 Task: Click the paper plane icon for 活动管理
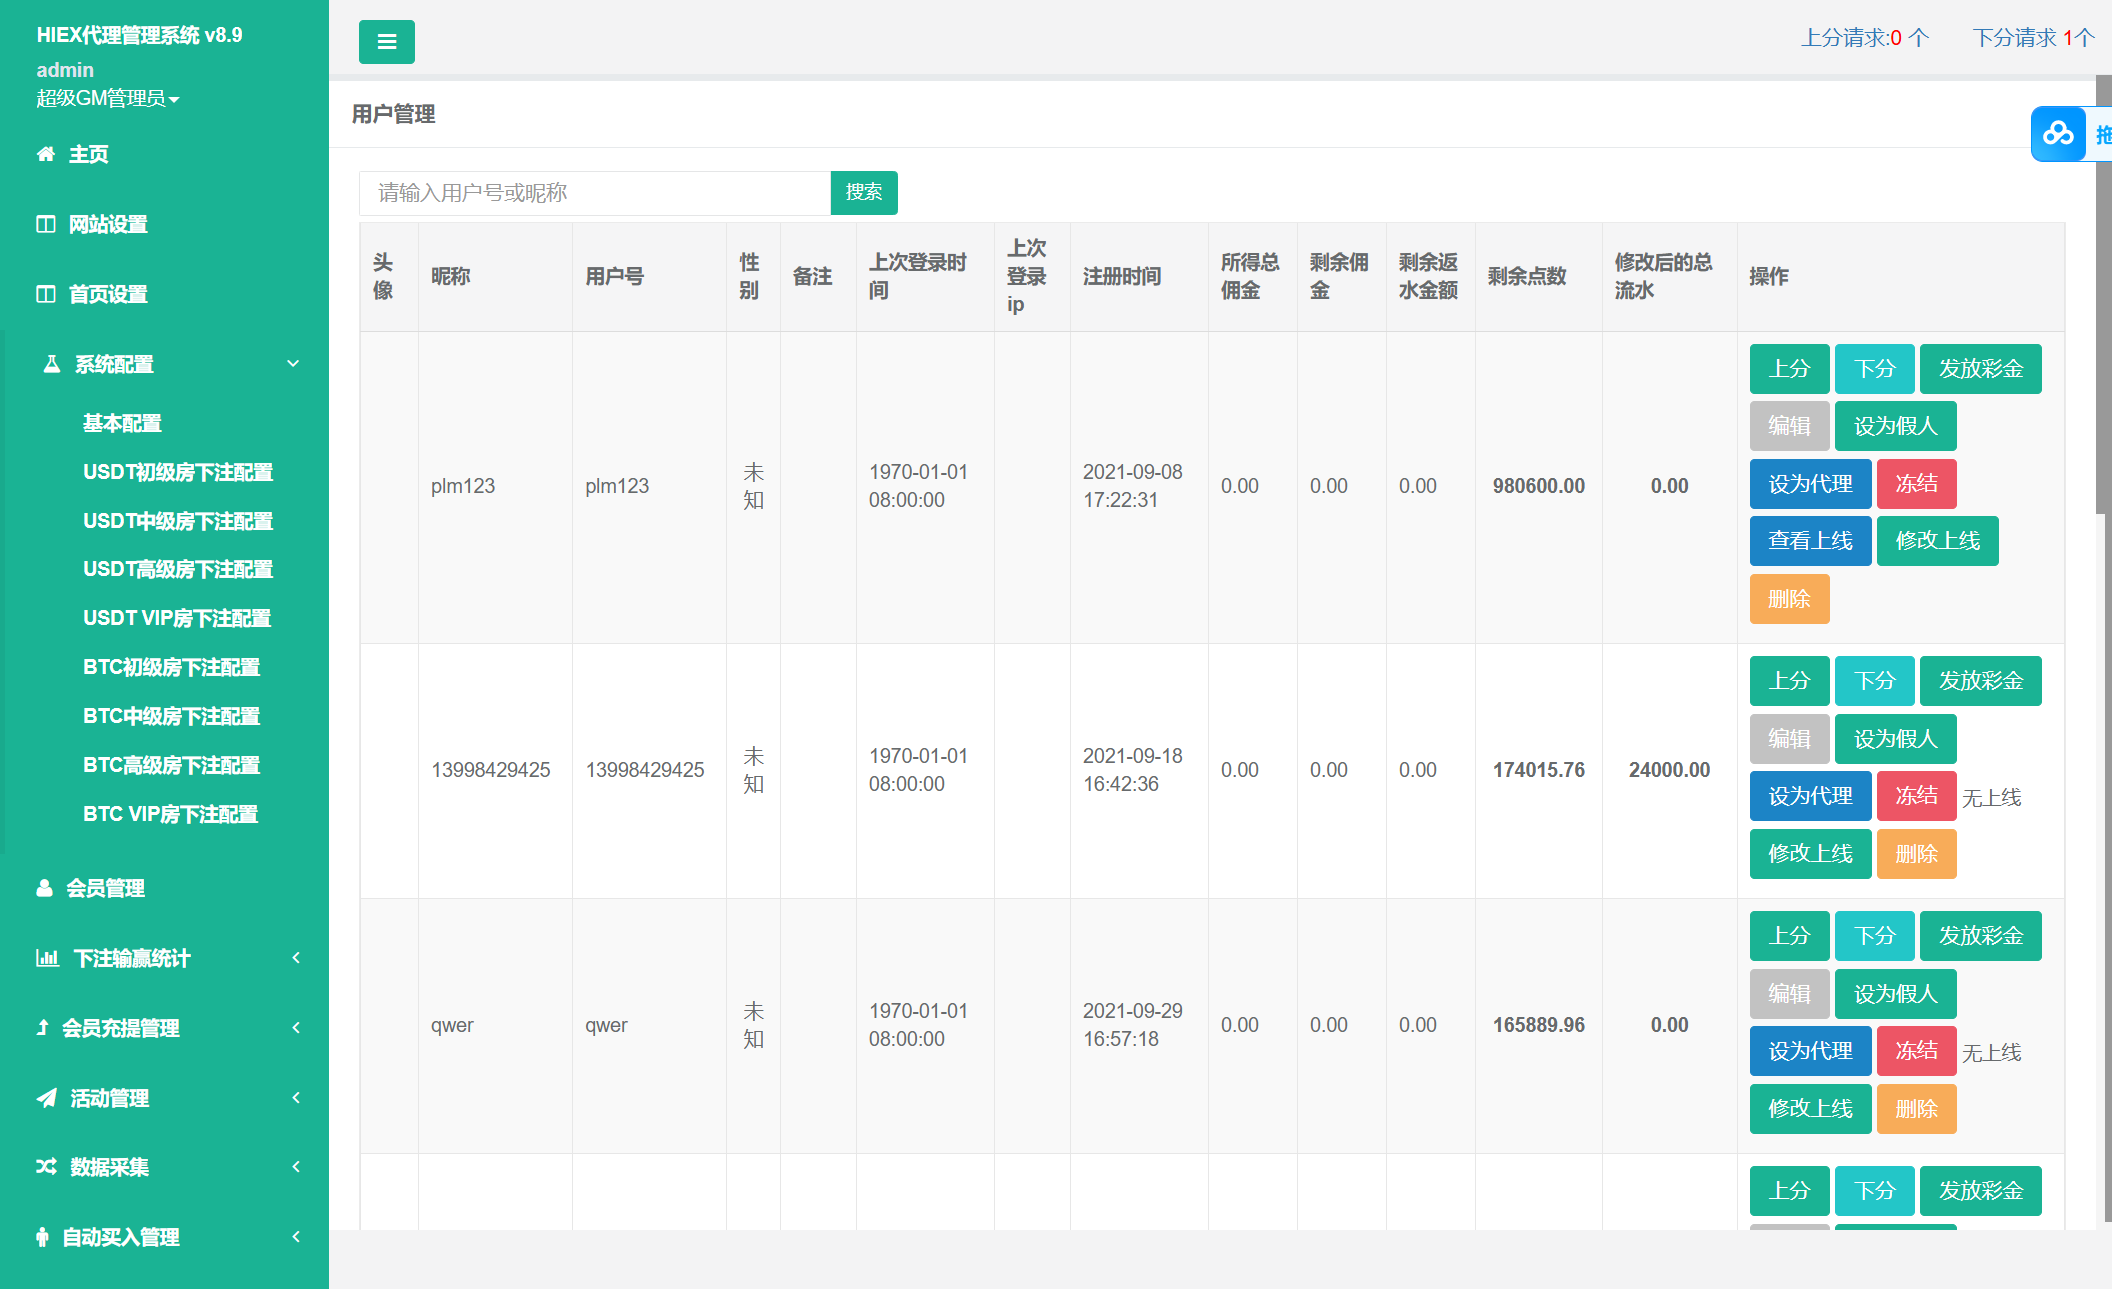[47, 1098]
